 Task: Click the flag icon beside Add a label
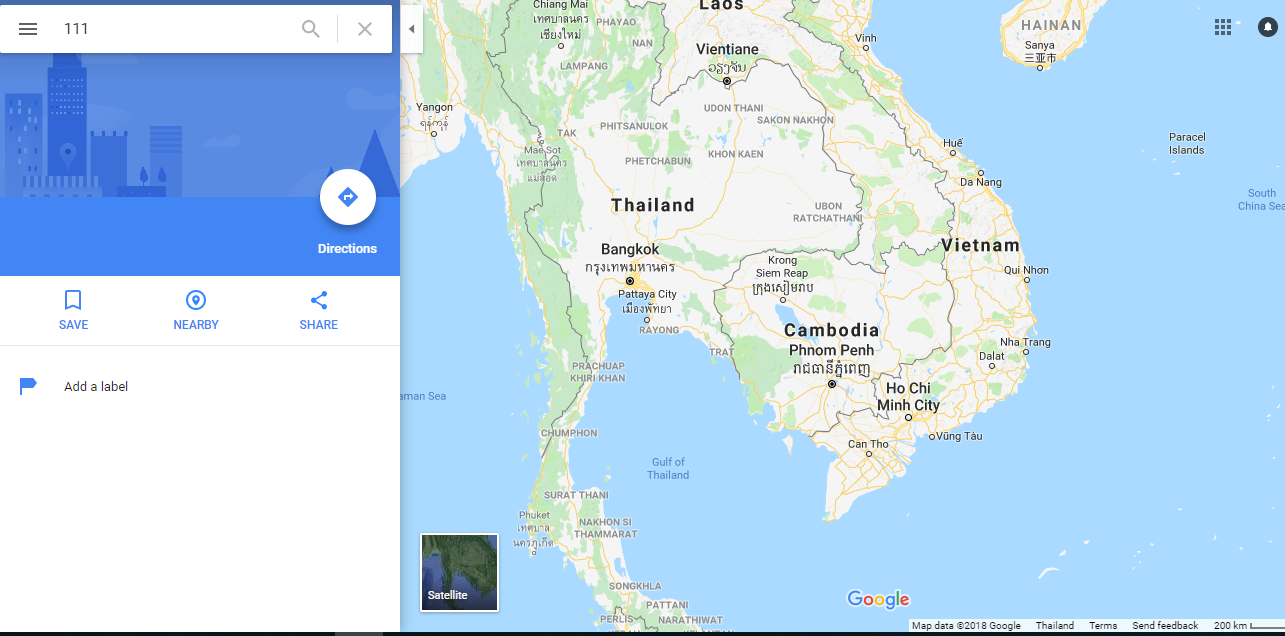tap(28, 386)
